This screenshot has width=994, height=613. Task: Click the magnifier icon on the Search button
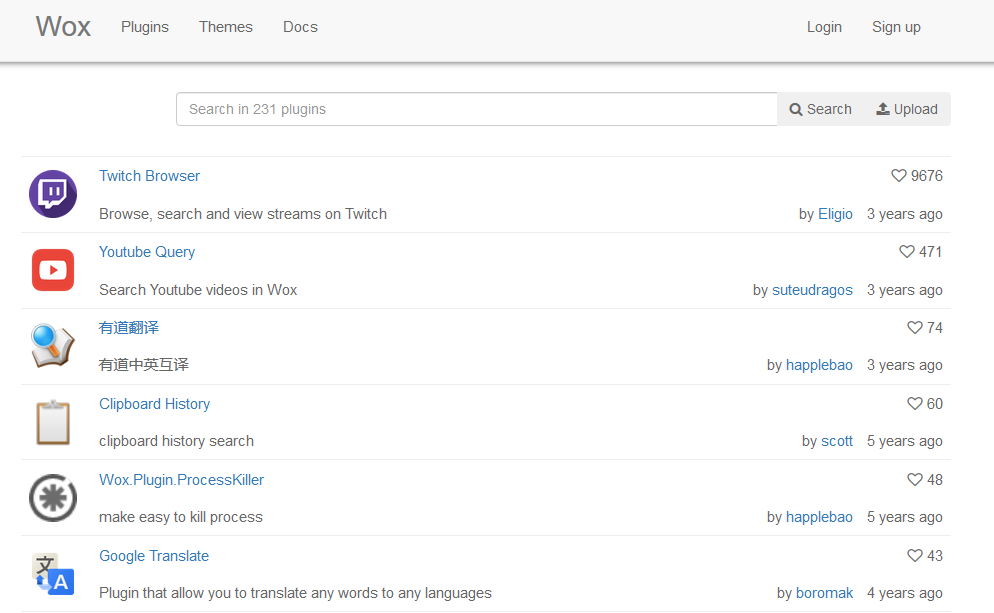tap(796, 108)
